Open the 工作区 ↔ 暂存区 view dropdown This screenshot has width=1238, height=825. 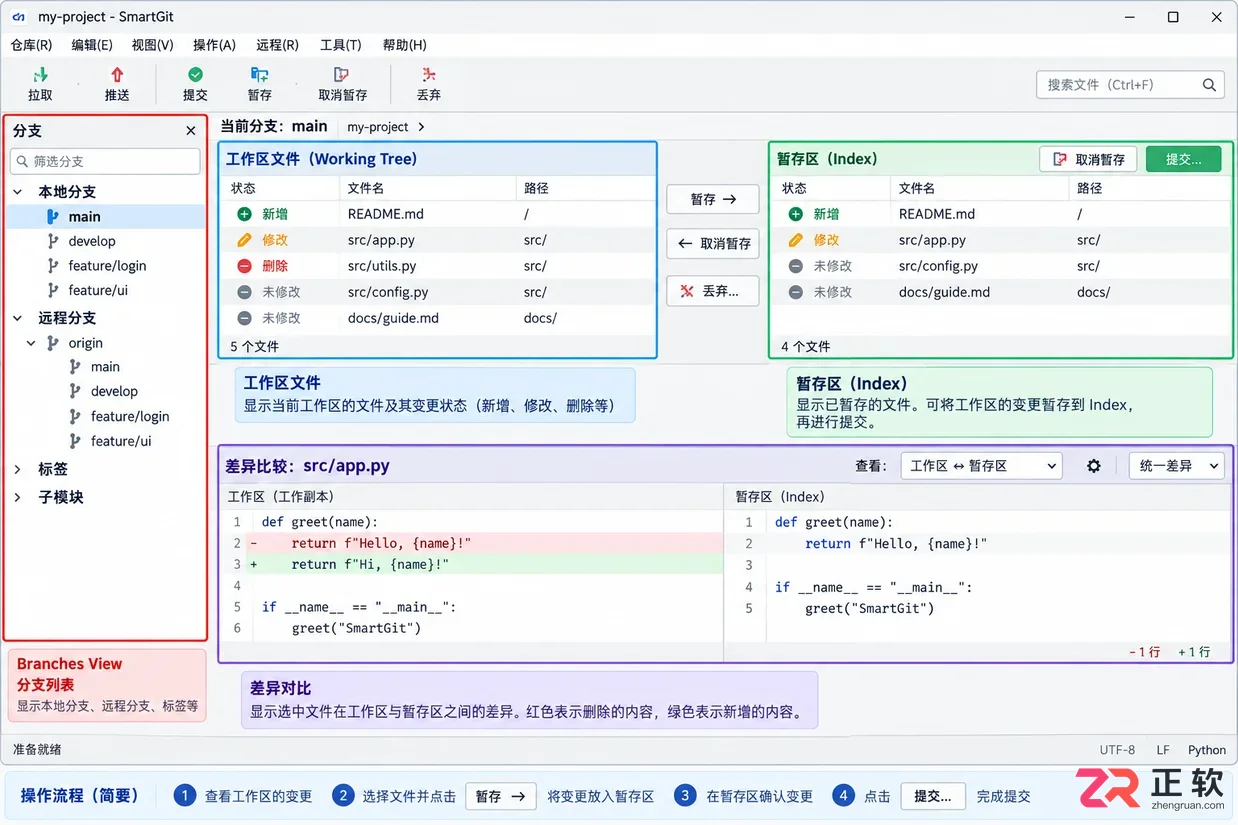coord(981,466)
